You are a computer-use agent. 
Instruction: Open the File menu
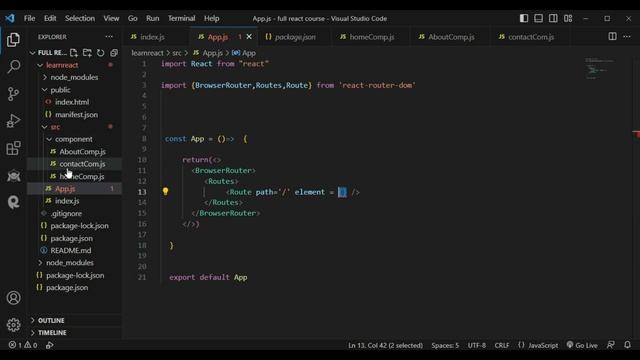pyautogui.click(x=29, y=18)
